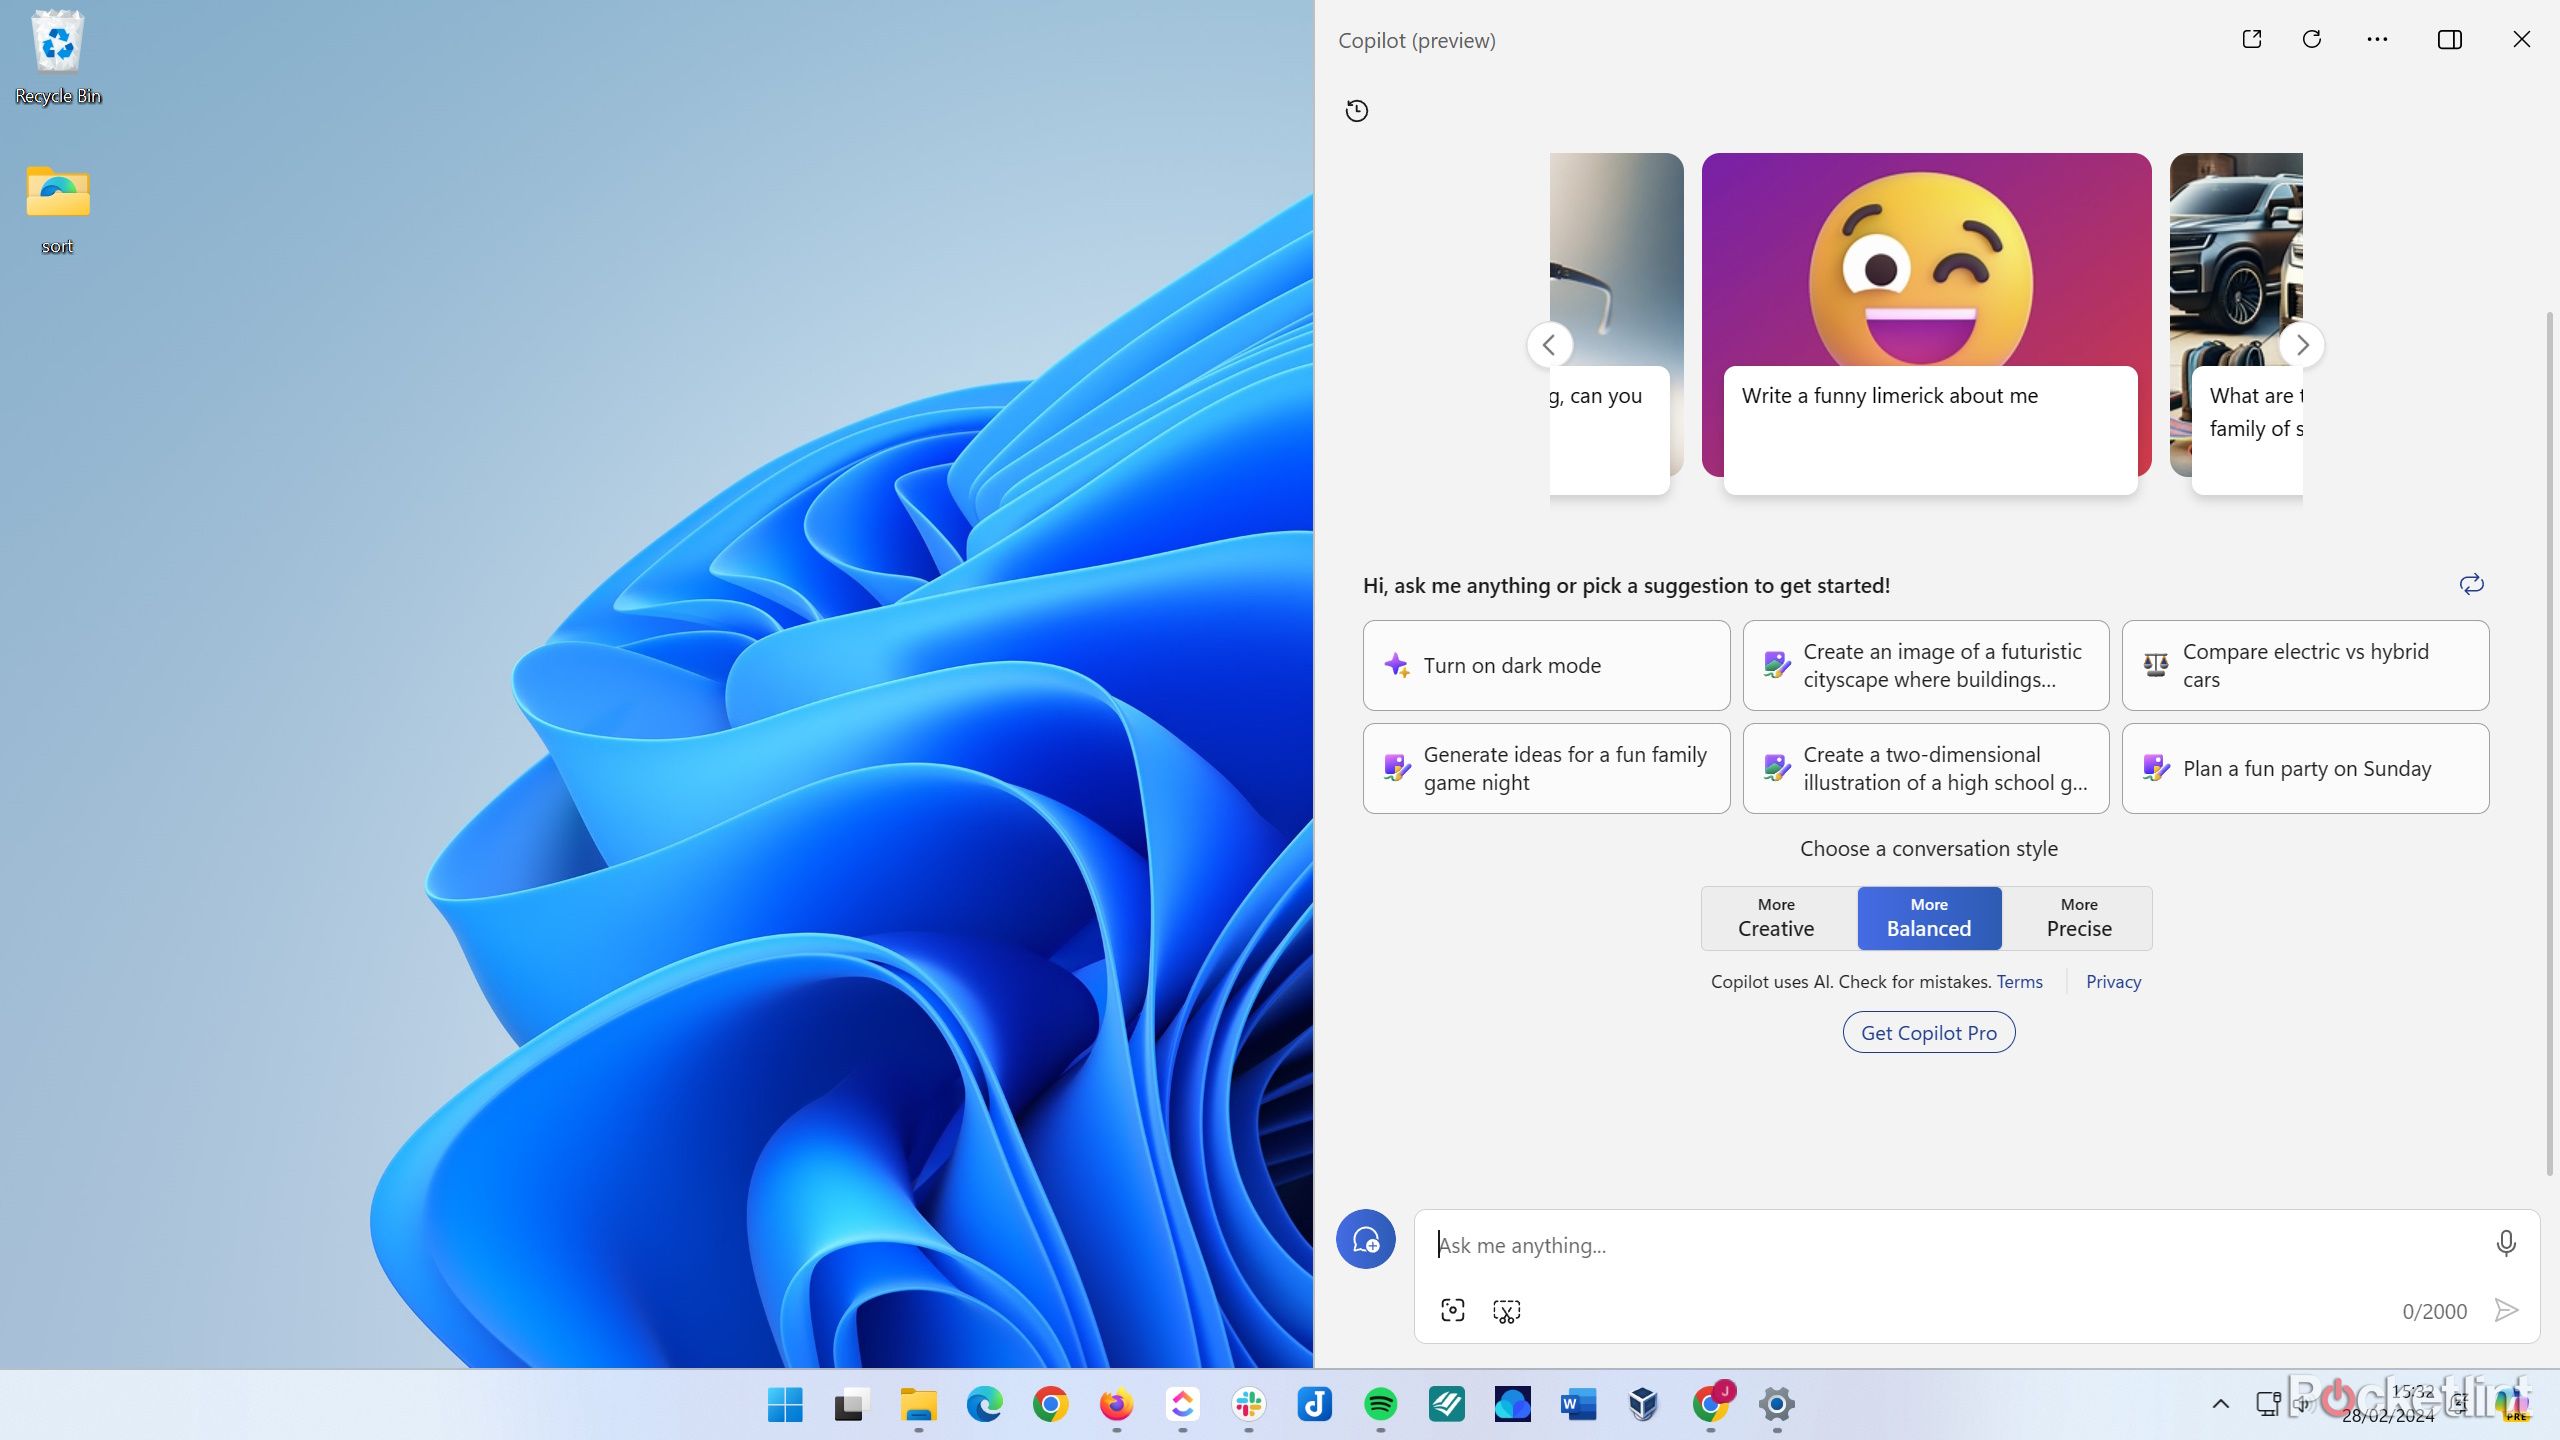
Task: Launch Firefox from taskbar
Action: click(x=1116, y=1404)
